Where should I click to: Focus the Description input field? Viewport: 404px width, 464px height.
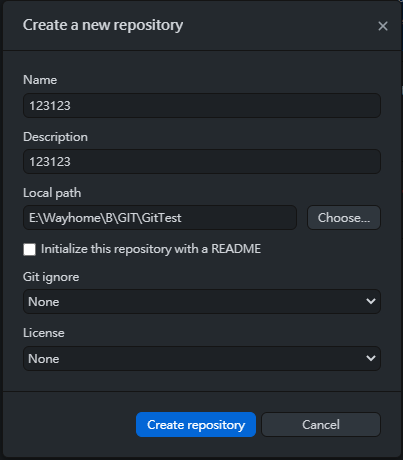pyautogui.click(x=202, y=162)
